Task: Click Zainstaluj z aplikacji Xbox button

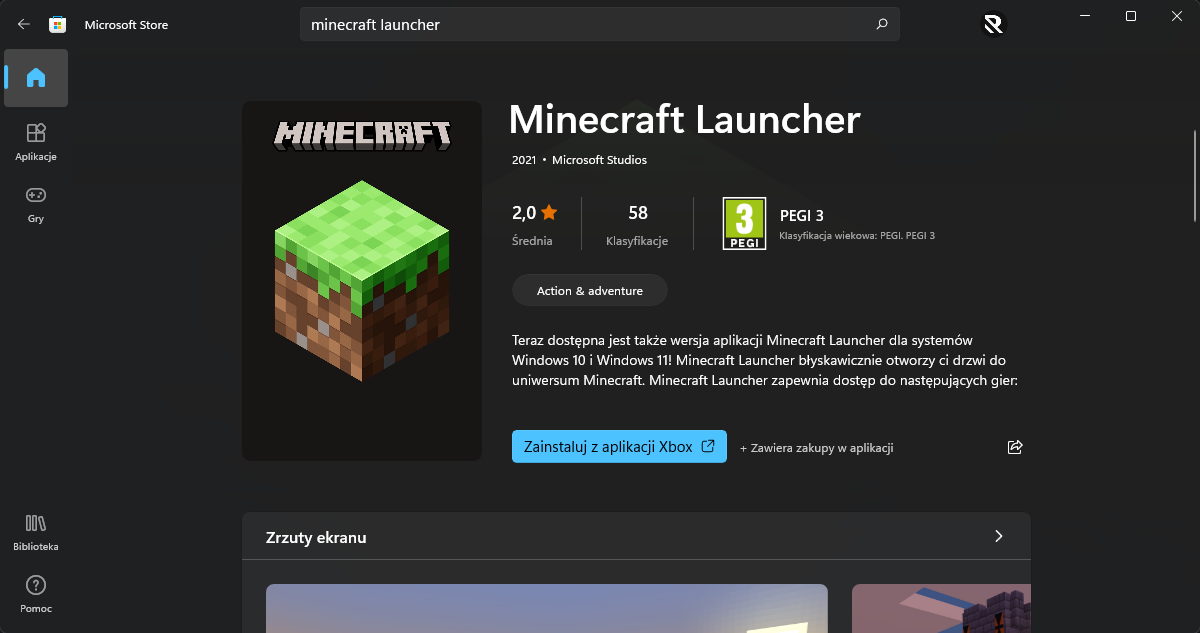Action: (619, 447)
